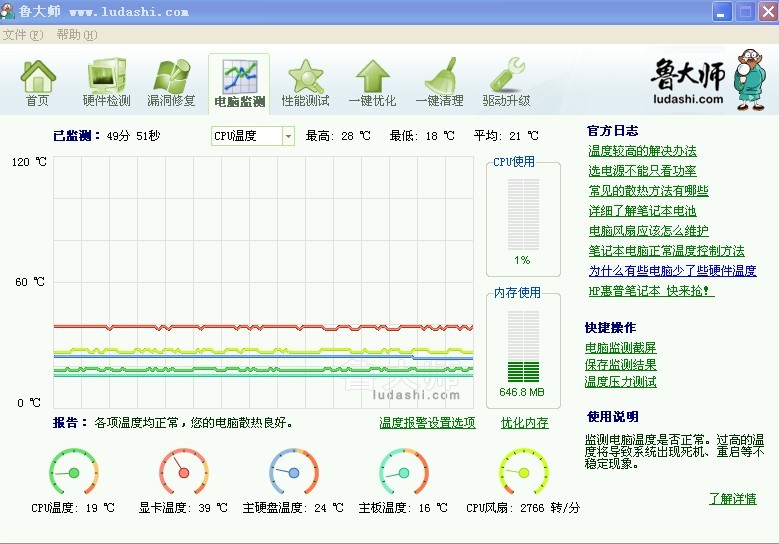The width and height of the screenshot is (779, 544).
Task: Click the 报告 status message text
Action: (173, 423)
